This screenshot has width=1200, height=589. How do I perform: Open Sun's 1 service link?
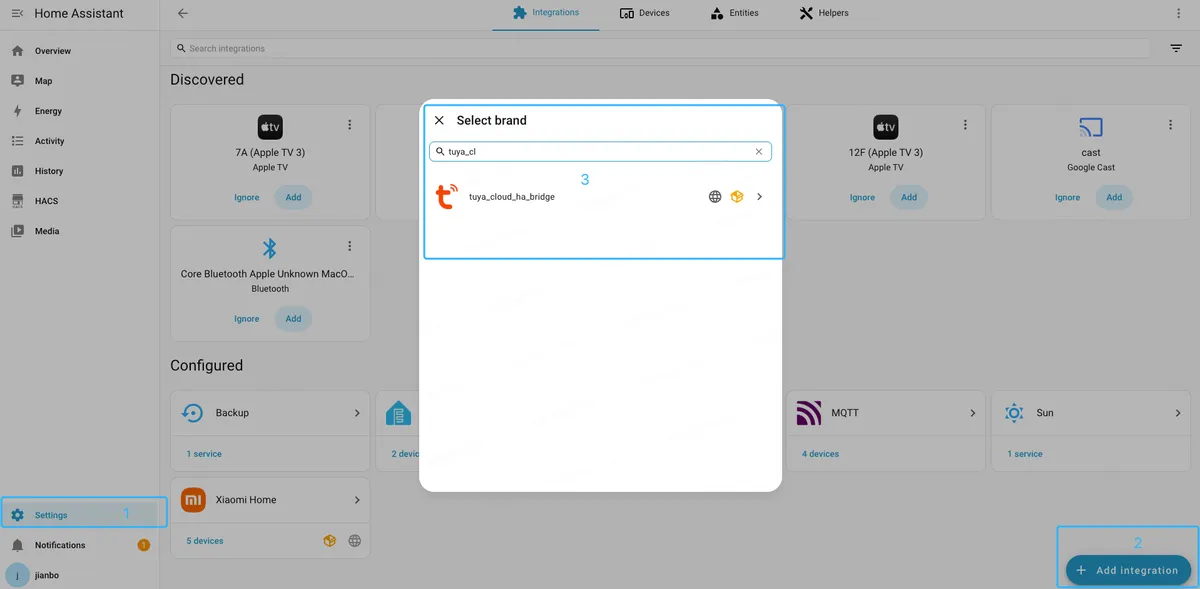click(x=1025, y=454)
